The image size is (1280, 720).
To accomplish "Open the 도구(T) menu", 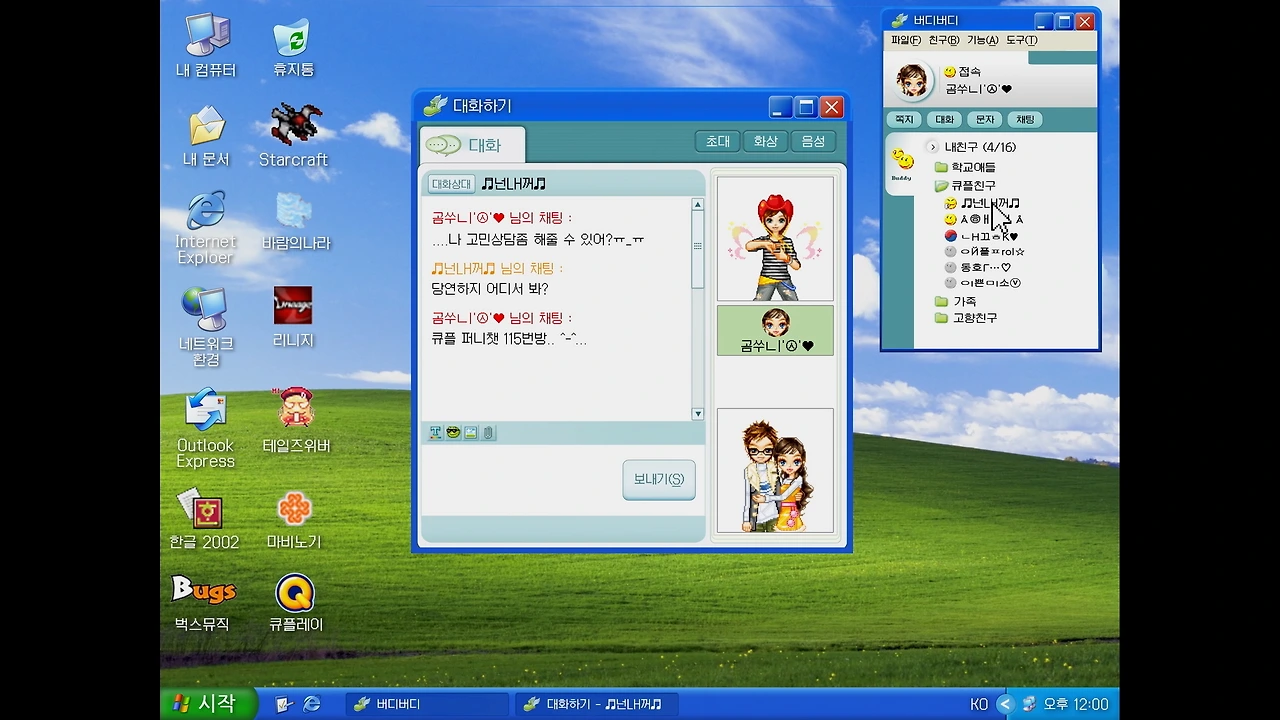I will point(1021,40).
